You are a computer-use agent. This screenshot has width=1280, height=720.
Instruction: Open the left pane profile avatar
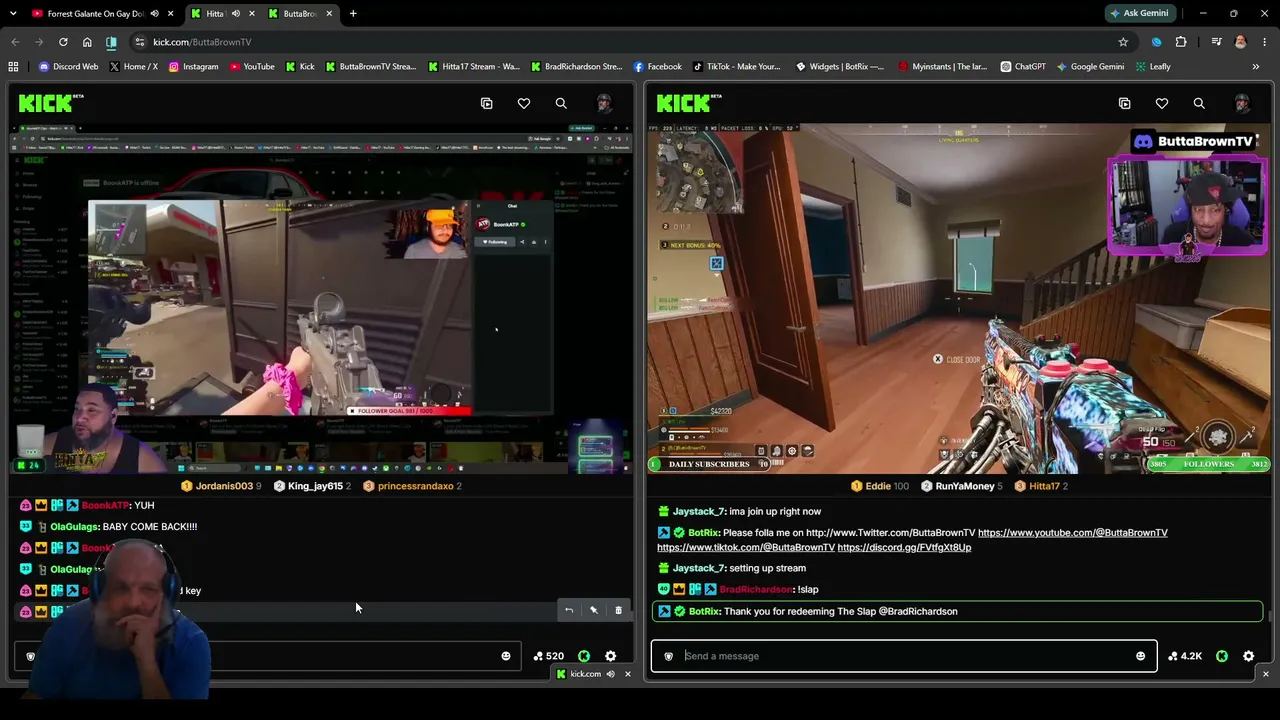pos(604,104)
